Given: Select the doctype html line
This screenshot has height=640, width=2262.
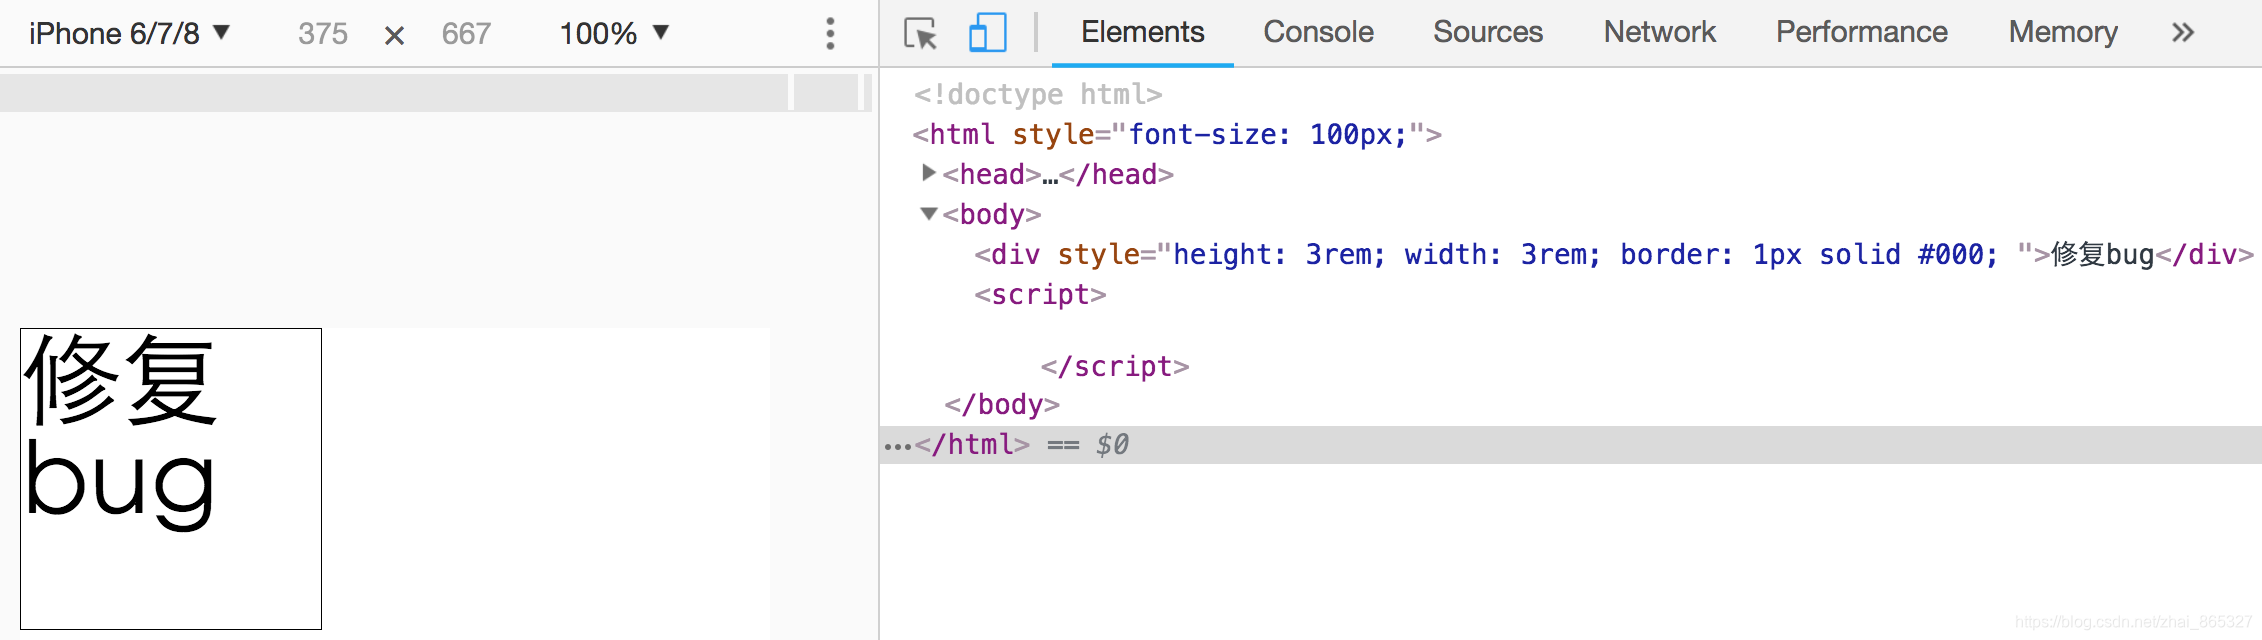Looking at the screenshot, I should (x=1038, y=94).
